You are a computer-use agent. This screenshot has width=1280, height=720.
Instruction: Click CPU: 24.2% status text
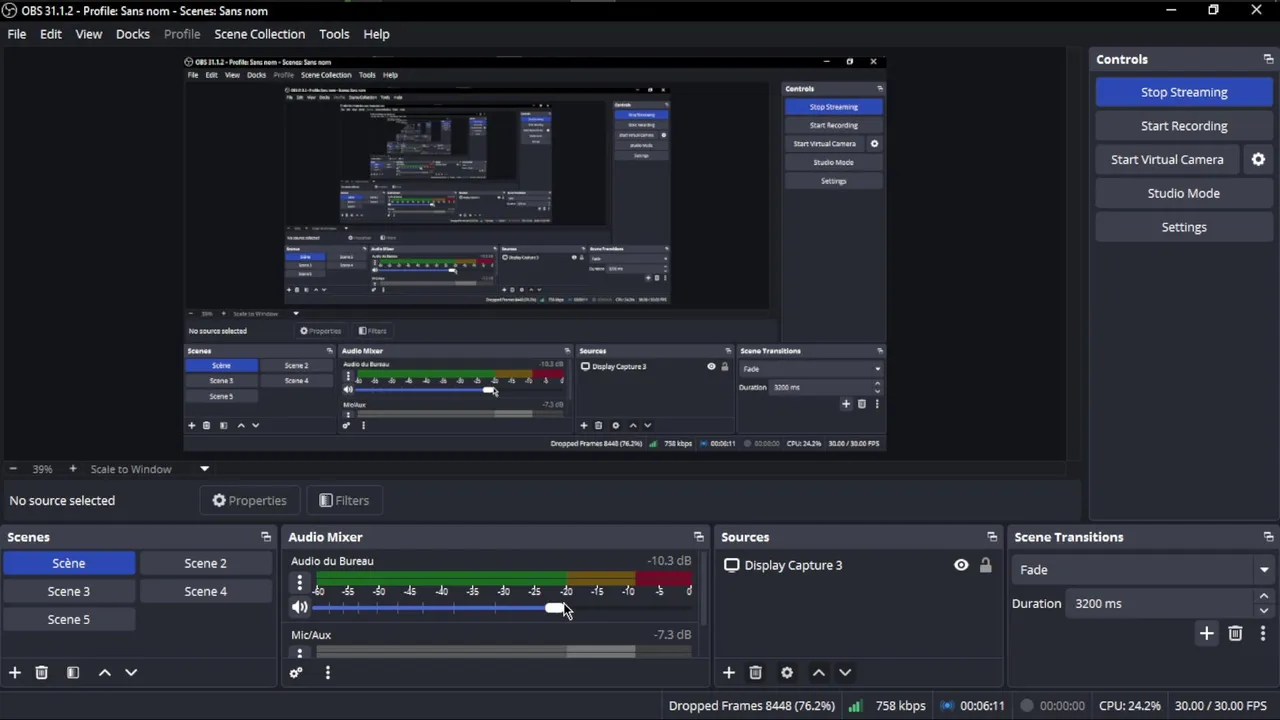(x=1130, y=706)
